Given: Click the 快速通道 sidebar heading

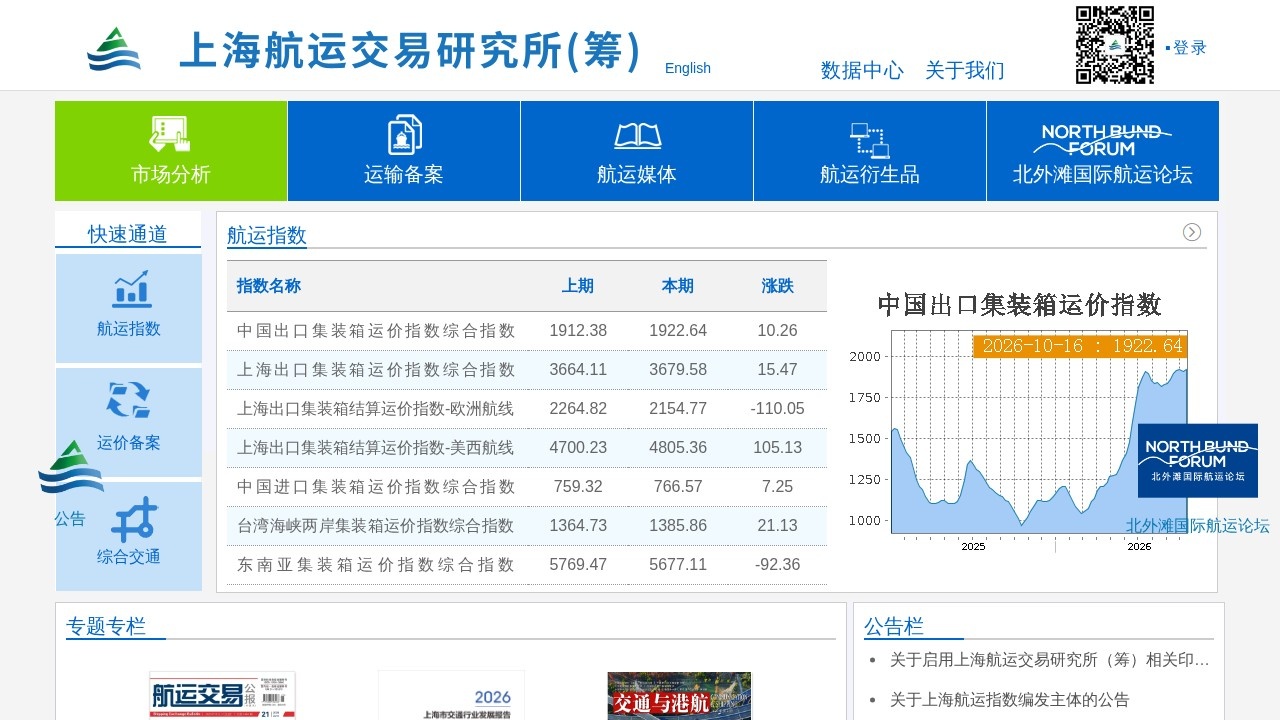Looking at the screenshot, I should [128, 234].
